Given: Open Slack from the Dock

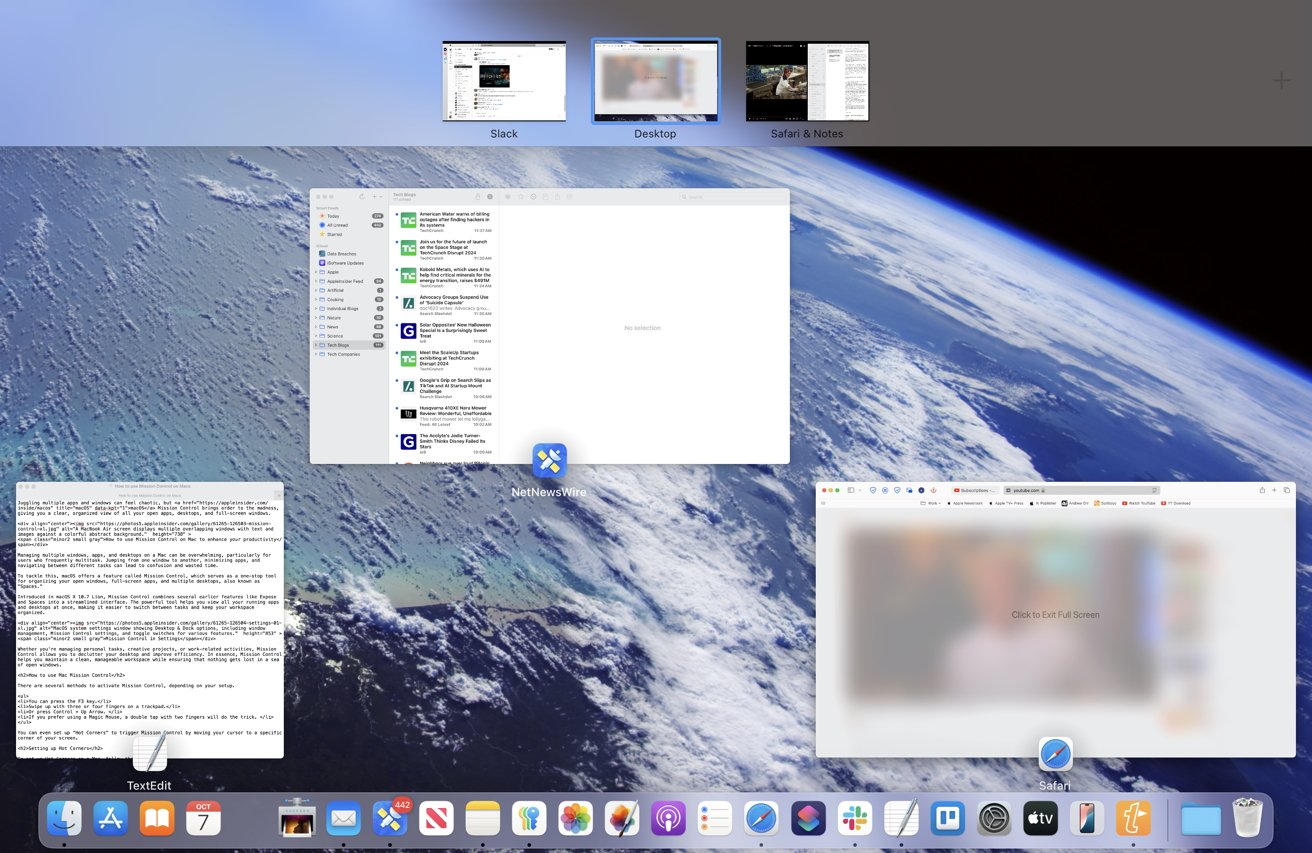Looking at the screenshot, I should [854, 819].
